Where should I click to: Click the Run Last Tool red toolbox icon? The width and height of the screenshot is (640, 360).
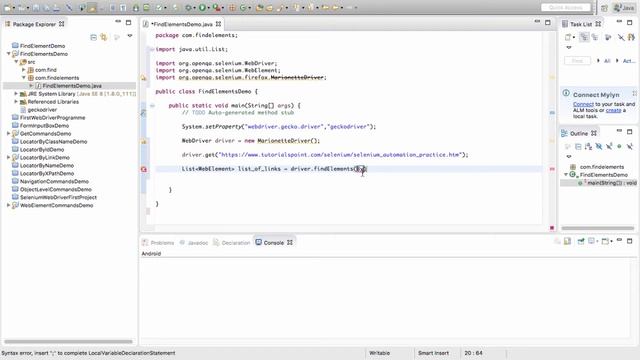pos(216,8)
